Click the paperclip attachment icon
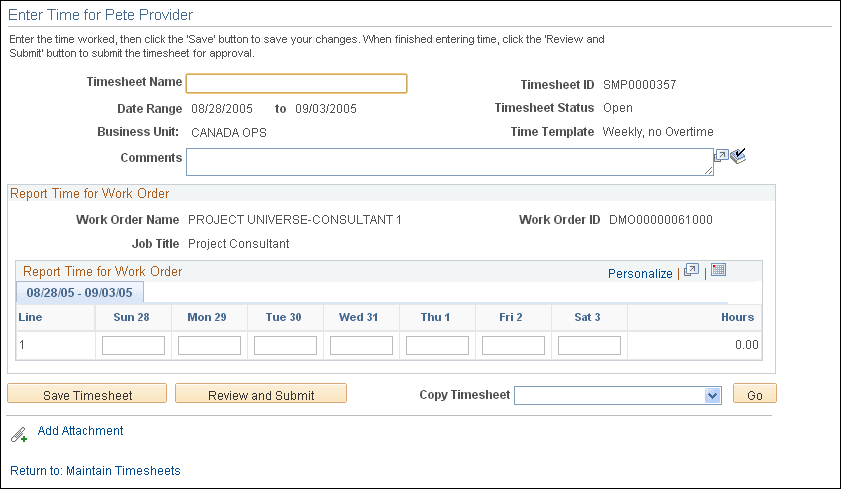 point(19,434)
